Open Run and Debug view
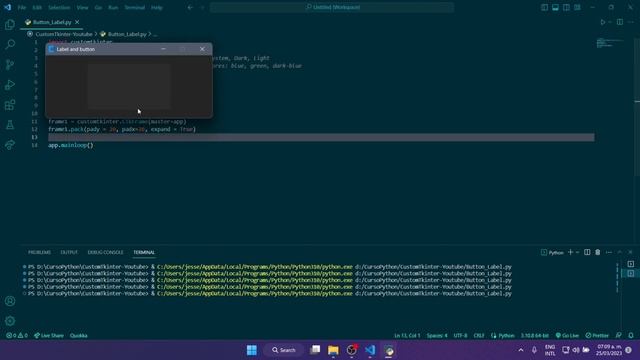The width and height of the screenshot is (640, 360). [x=10, y=84]
